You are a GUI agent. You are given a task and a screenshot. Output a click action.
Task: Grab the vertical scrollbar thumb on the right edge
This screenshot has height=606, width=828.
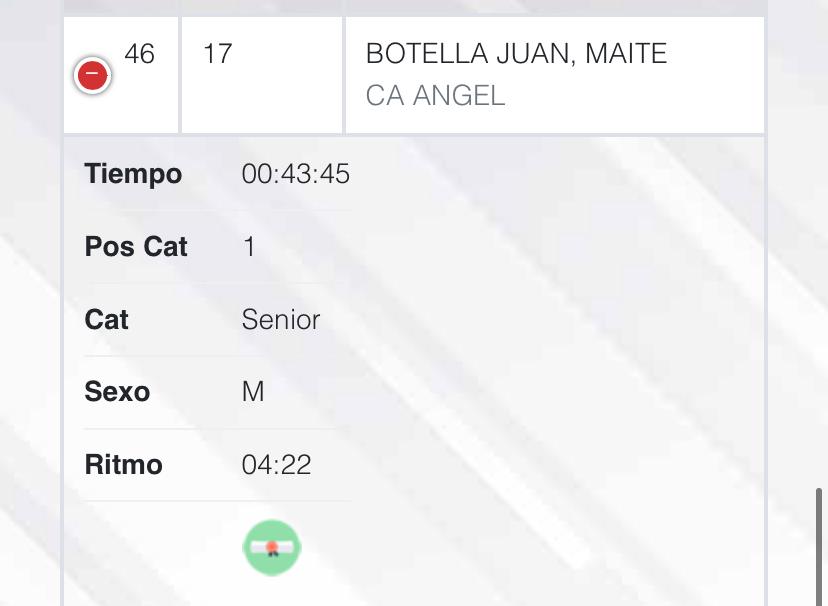[819, 547]
